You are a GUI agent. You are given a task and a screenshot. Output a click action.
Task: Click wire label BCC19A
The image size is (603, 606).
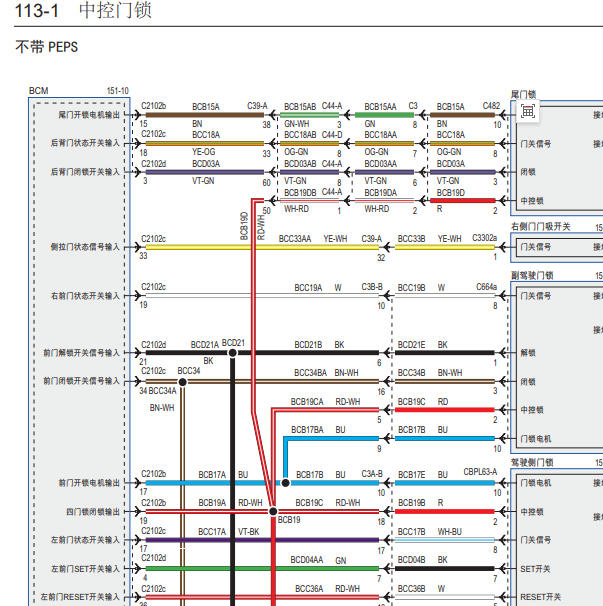(x=308, y=288)
